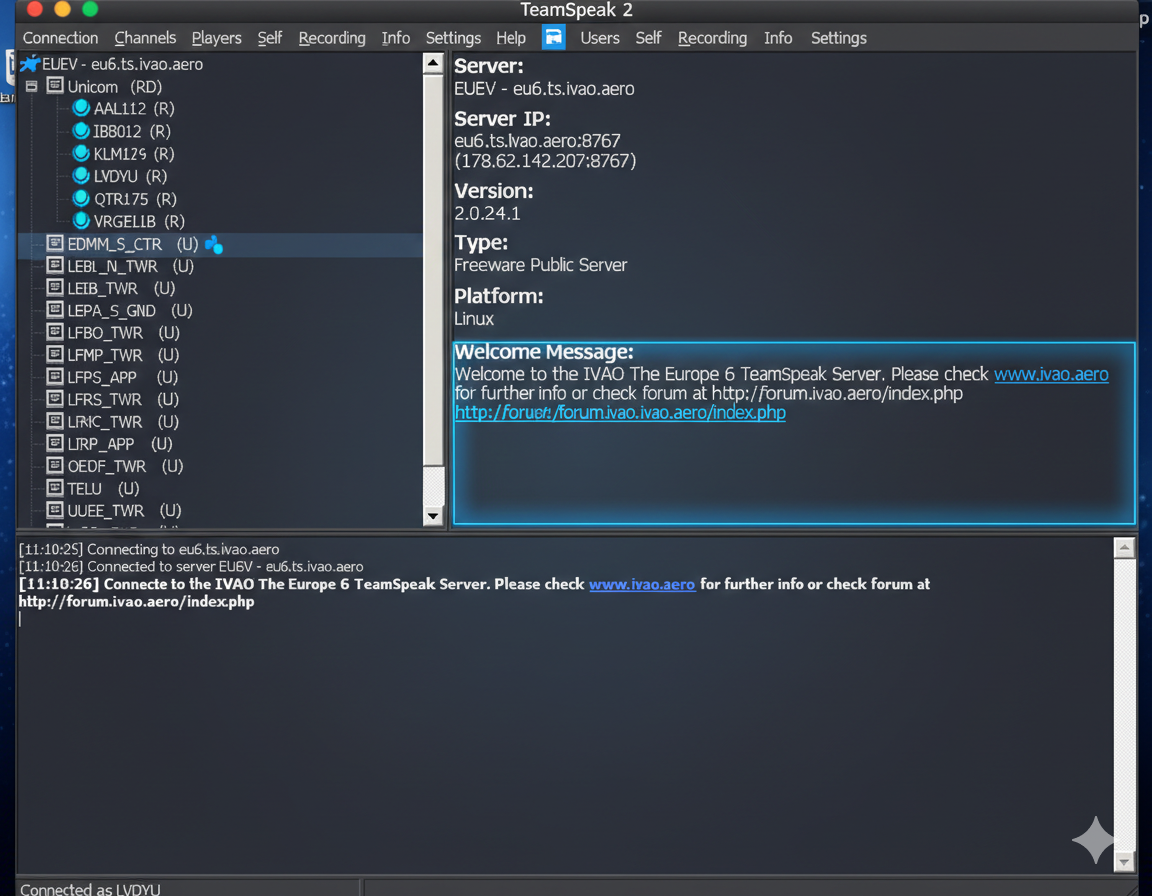
Task: Open the Players menu
Action: tap(216, 38)
